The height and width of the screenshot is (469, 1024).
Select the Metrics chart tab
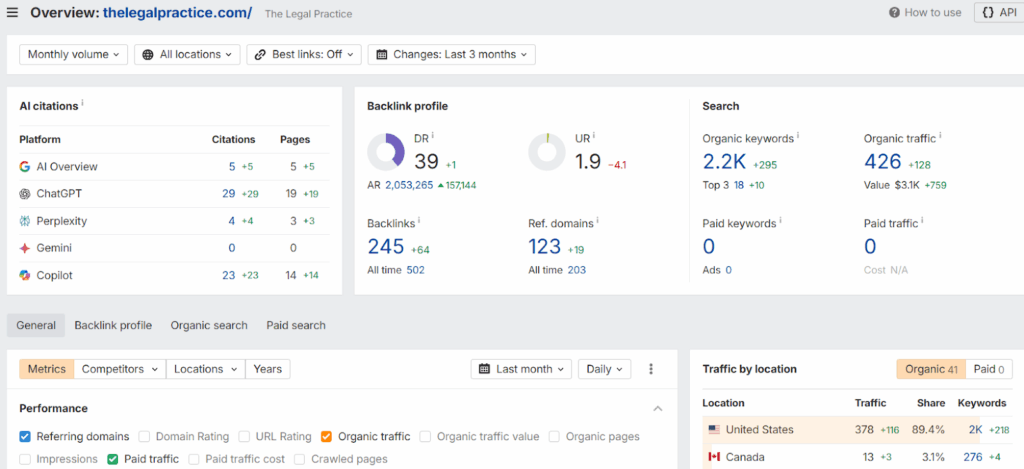[47, 369]
